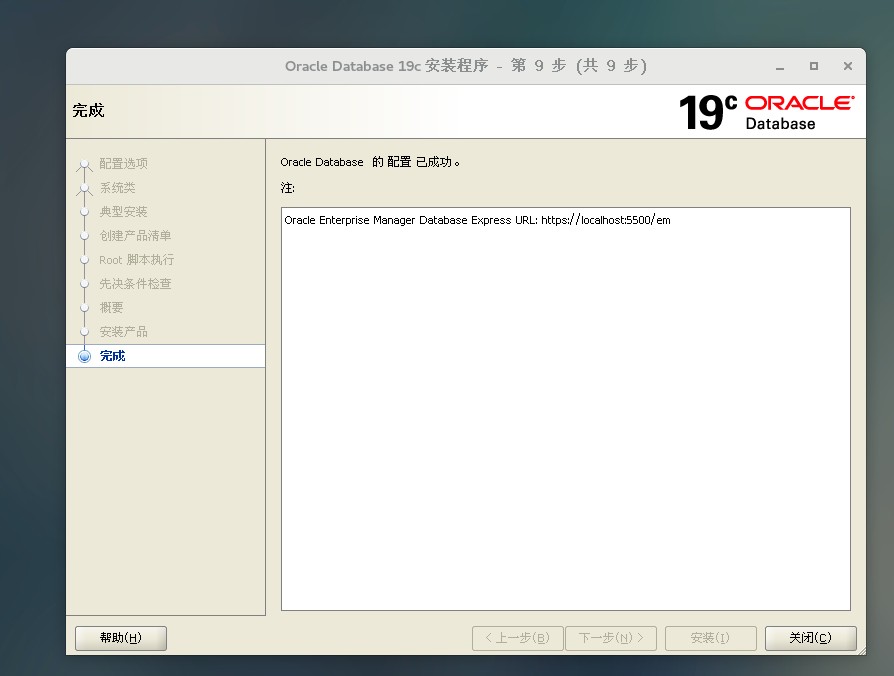Click the disabled 下一步(N) button
894x676 pixels.
(611, 638)
